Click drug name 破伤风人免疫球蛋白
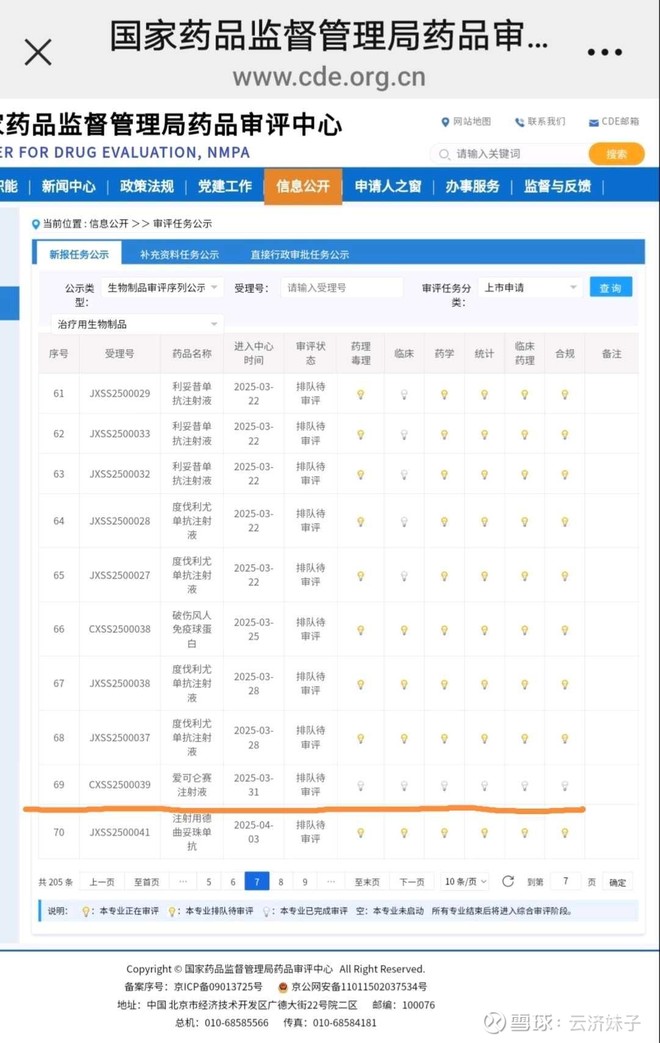Image resolution: width=660 pixels, height=1043 pixels. pos(192,629)
